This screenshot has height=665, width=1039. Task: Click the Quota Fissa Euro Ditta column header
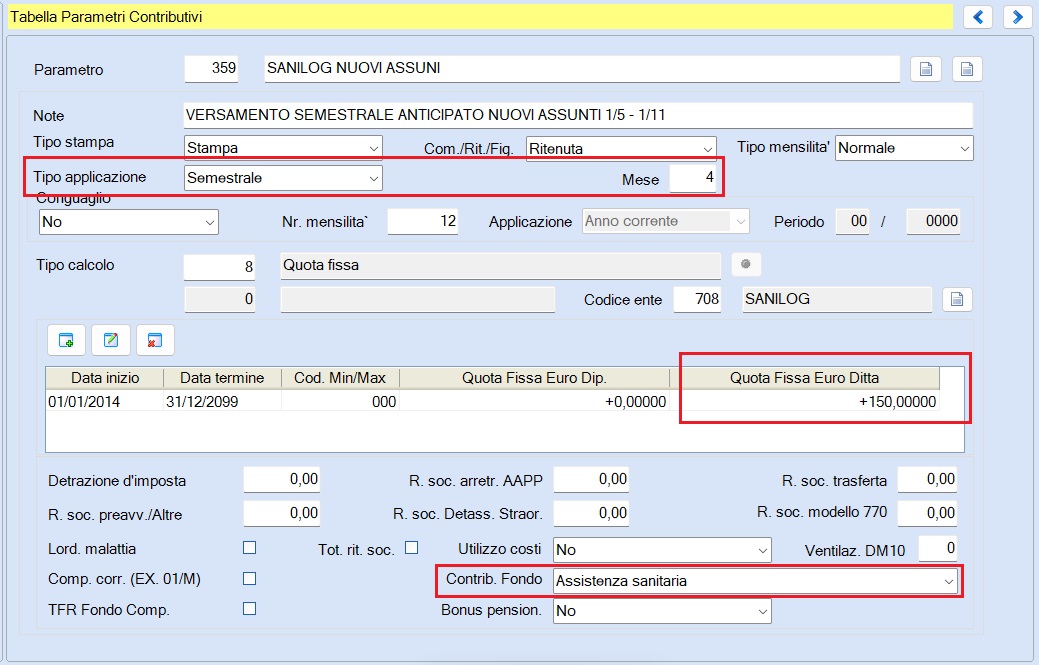[x=804, y=378]
